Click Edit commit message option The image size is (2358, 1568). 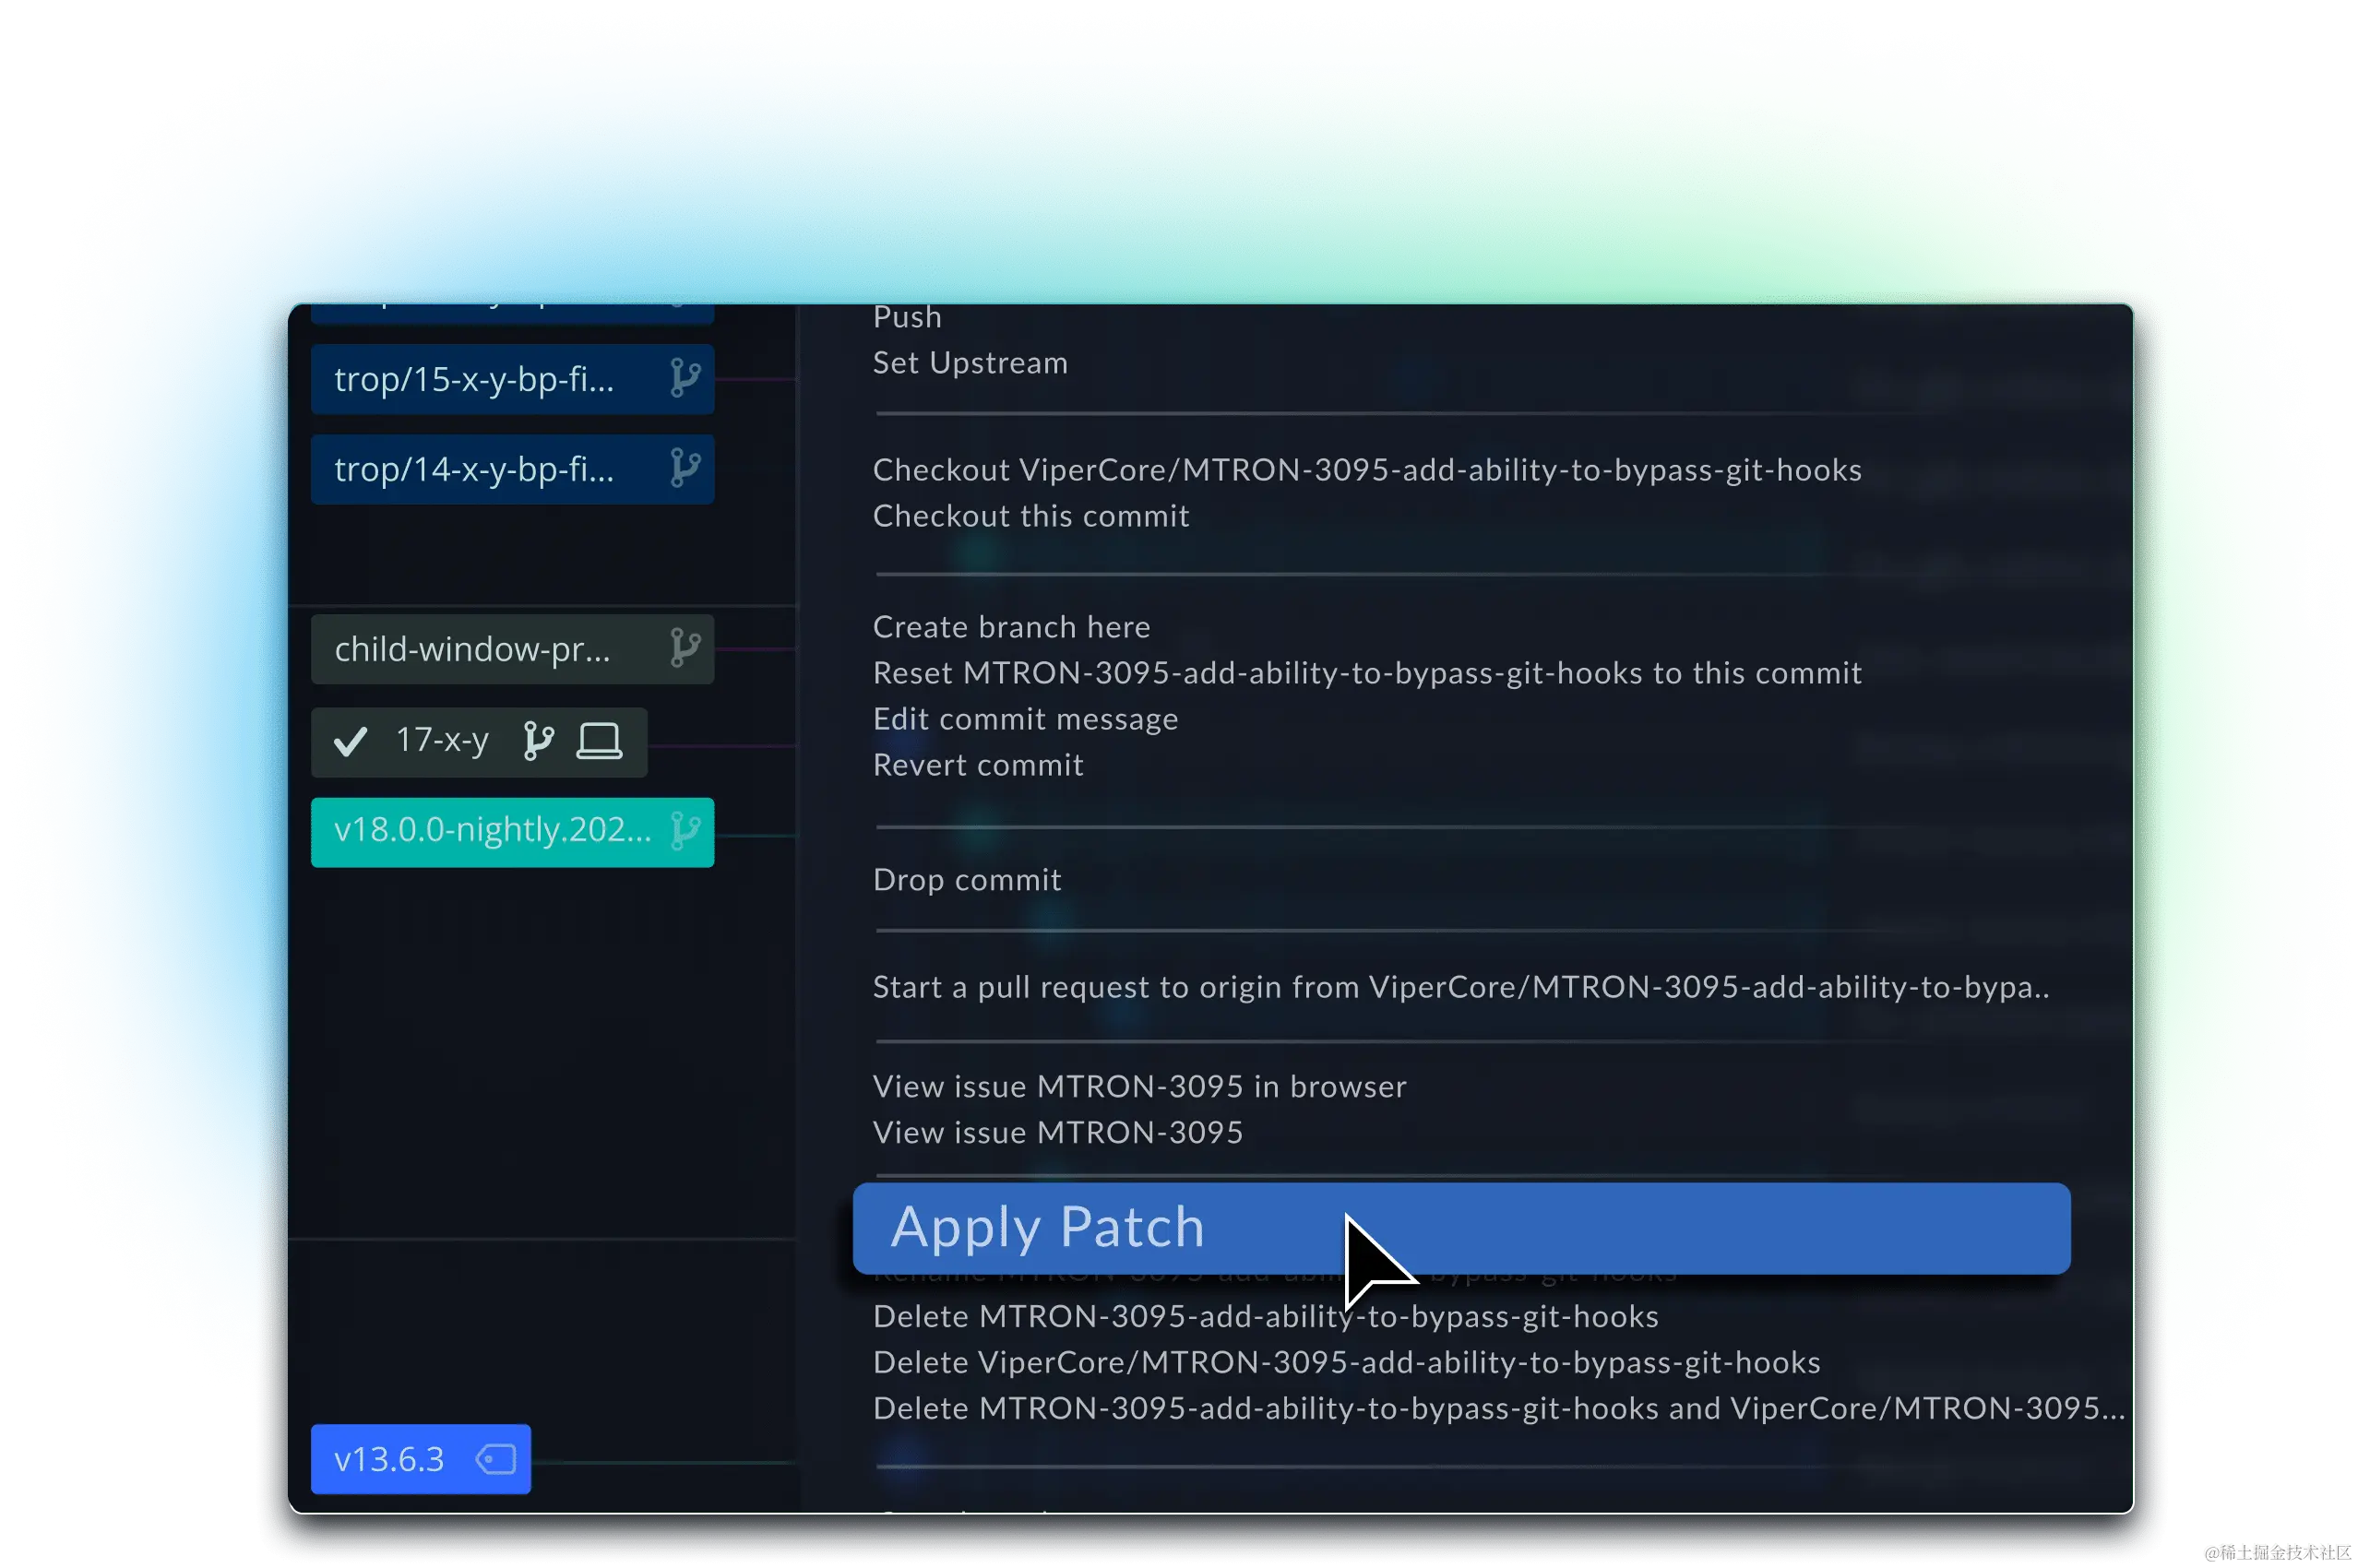(1025, 719)
